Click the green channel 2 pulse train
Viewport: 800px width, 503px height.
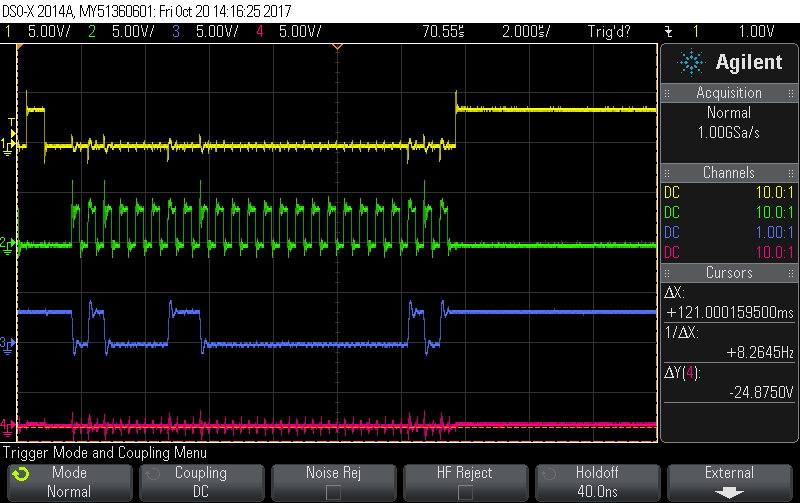click(260, 219)
